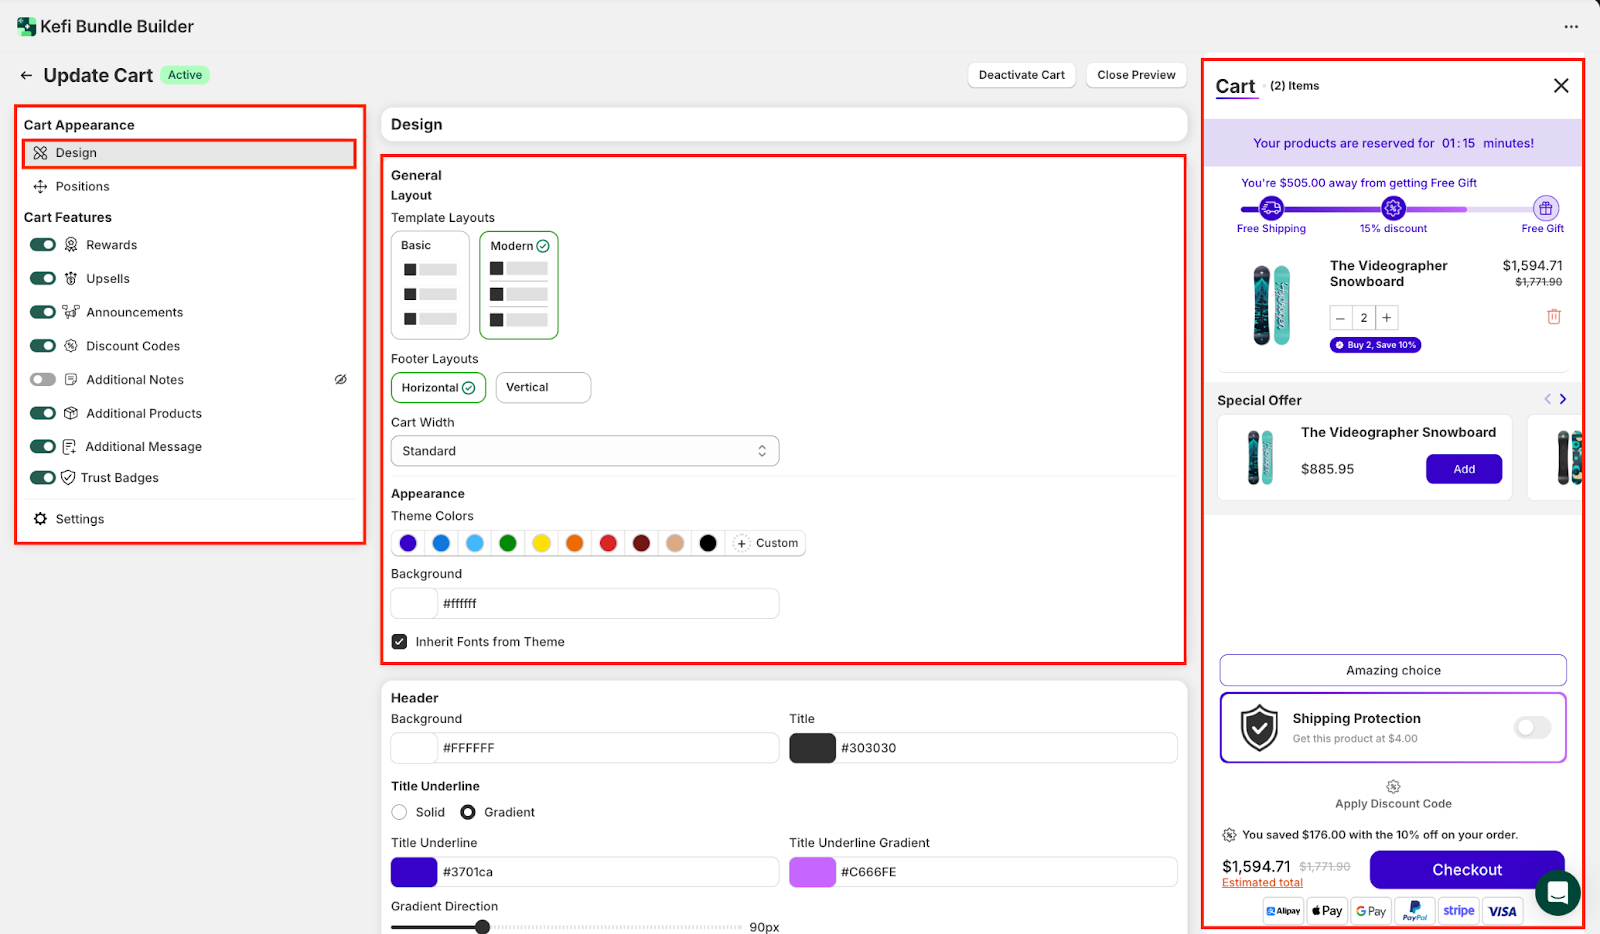Toggle the Rewards feature off
The height and width of the screenshot is (934, 1600).
43,245
